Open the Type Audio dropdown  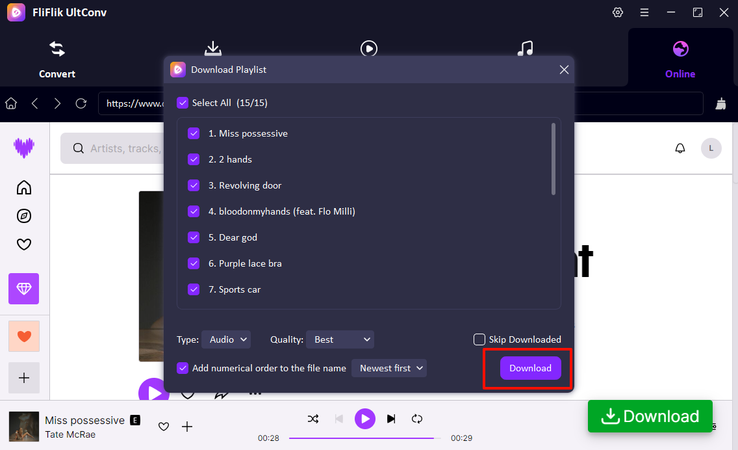226,339
